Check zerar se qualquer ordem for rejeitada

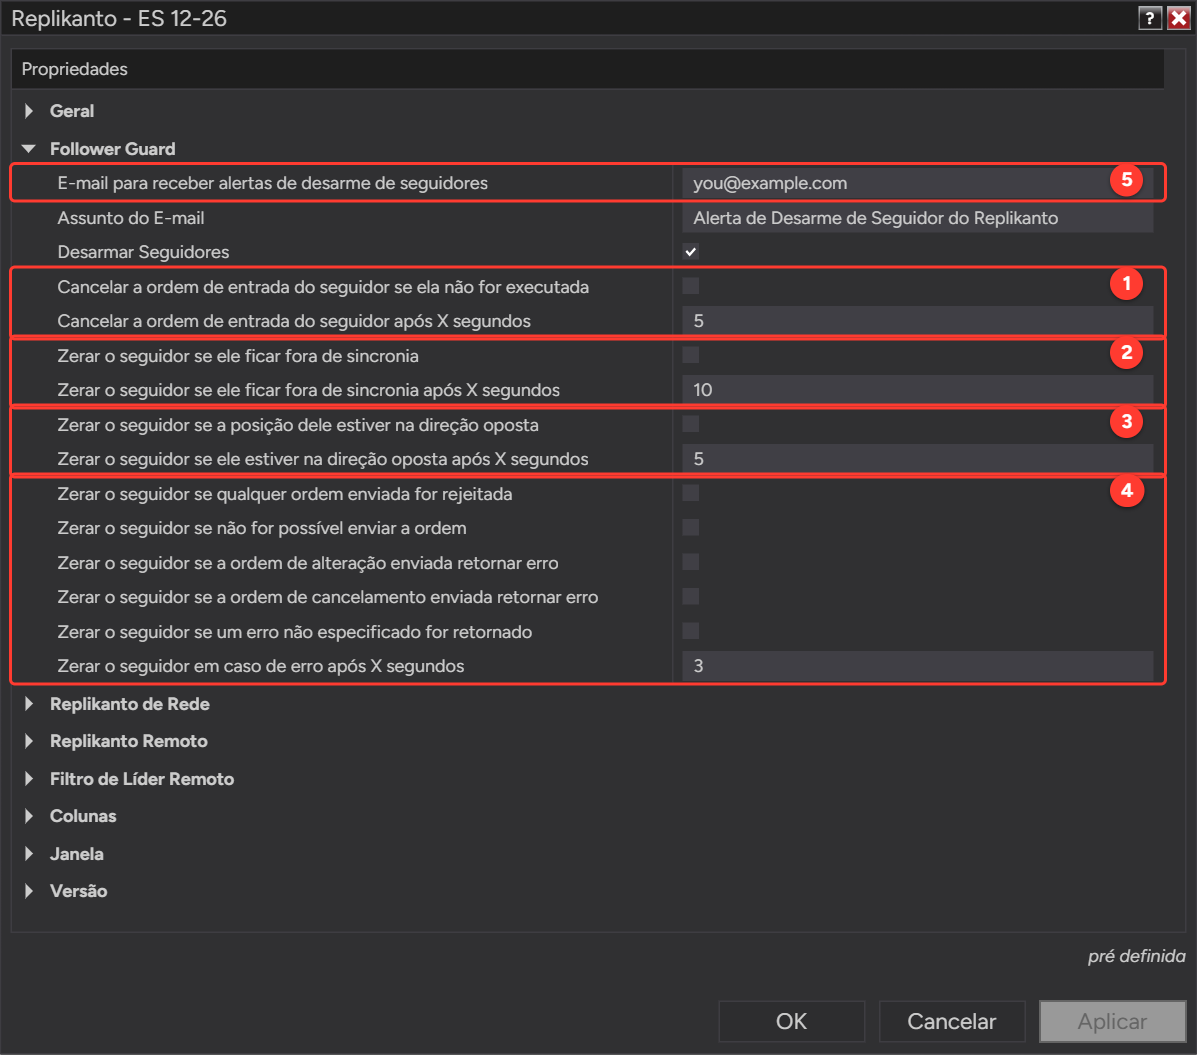[x=691, y=493]
